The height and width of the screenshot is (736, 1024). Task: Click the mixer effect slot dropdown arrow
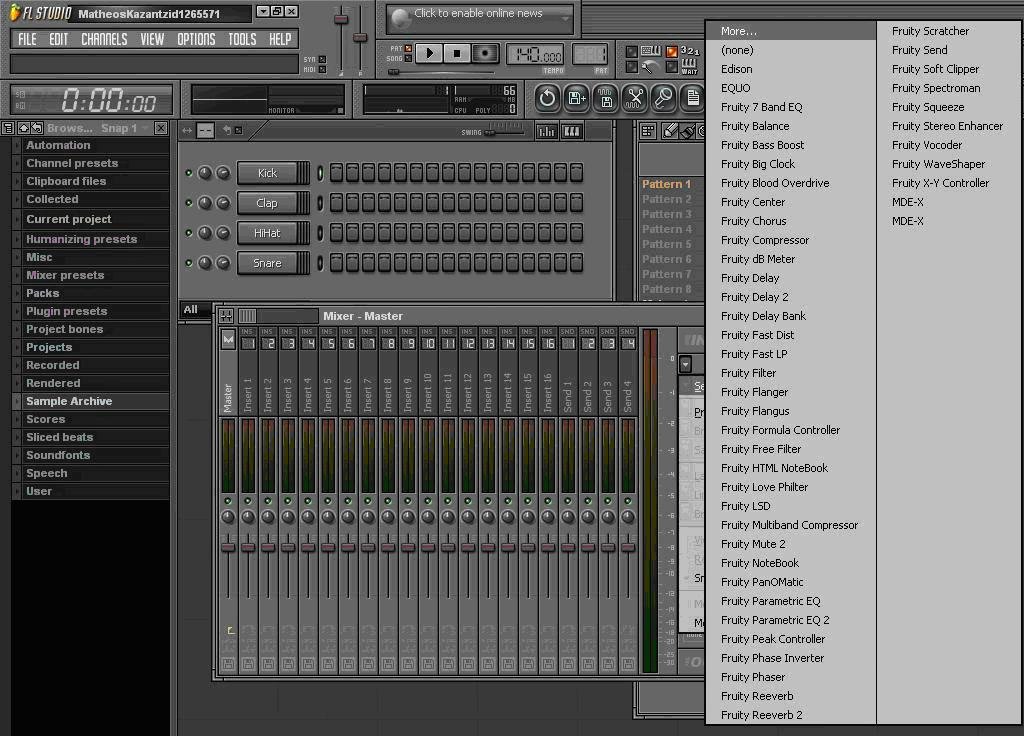click(686, 364)
